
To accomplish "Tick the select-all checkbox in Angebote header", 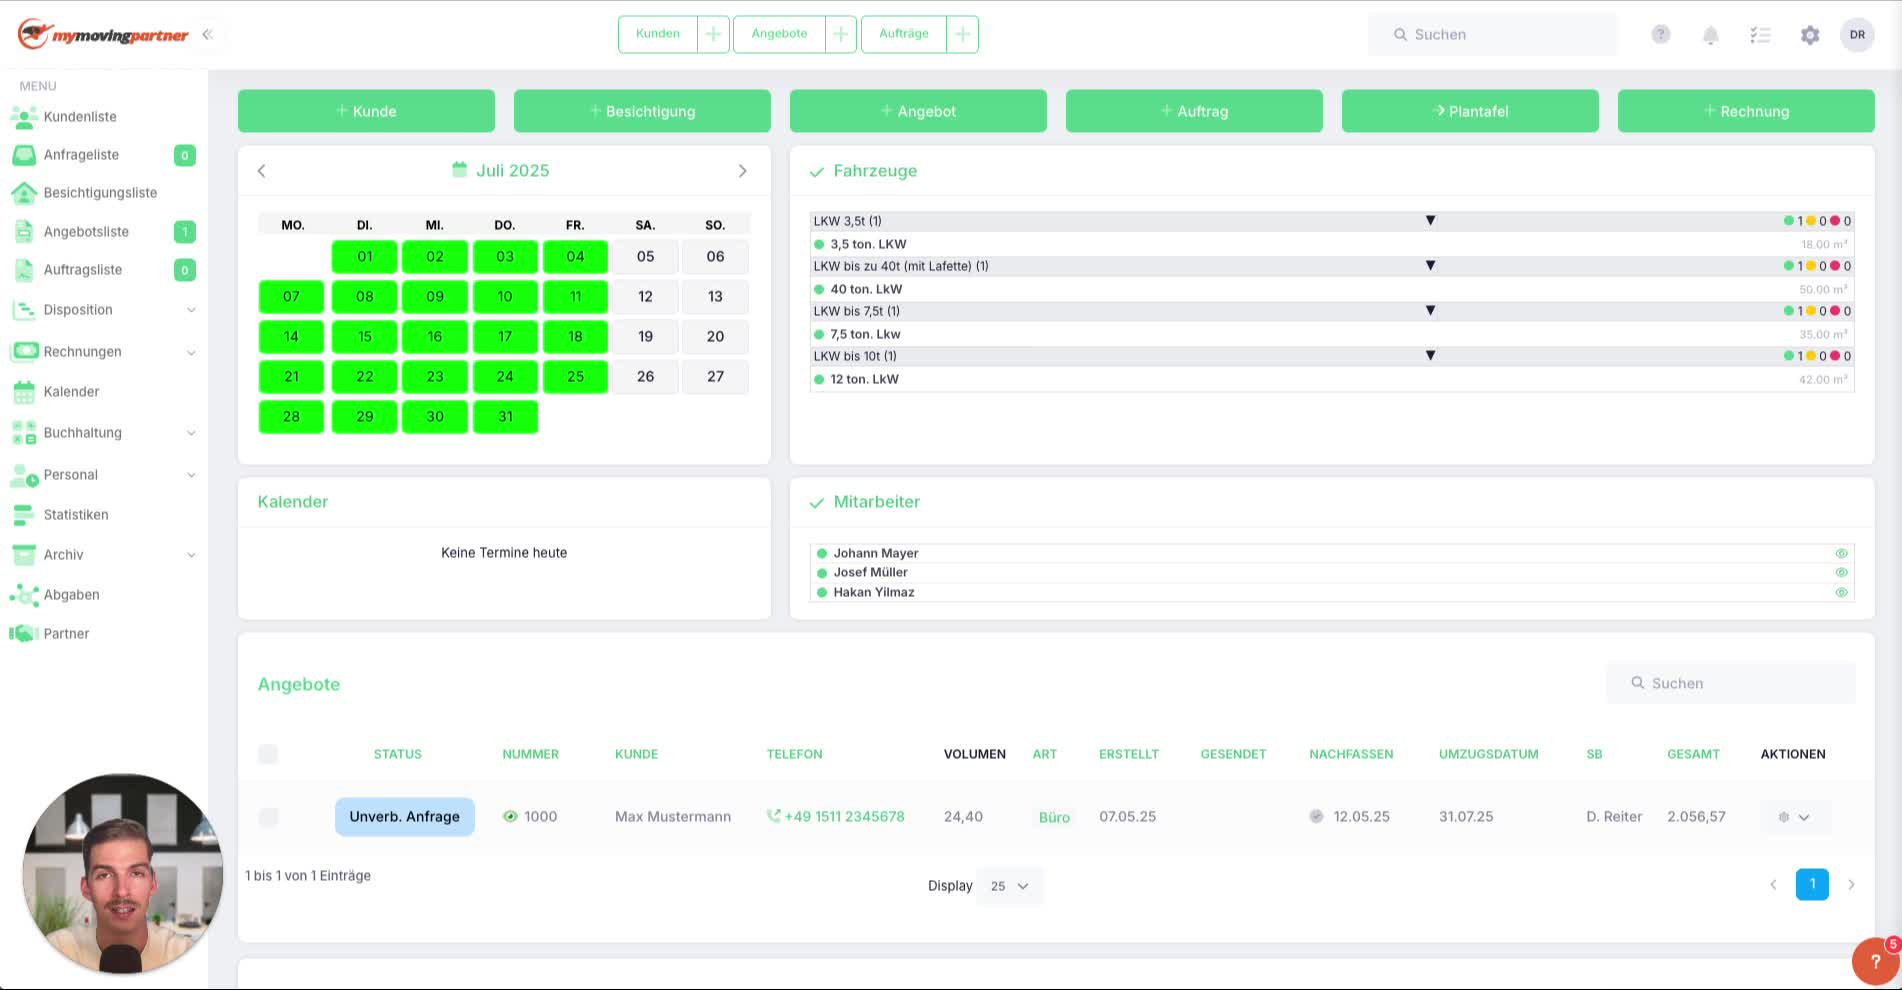I will point(268,754).
